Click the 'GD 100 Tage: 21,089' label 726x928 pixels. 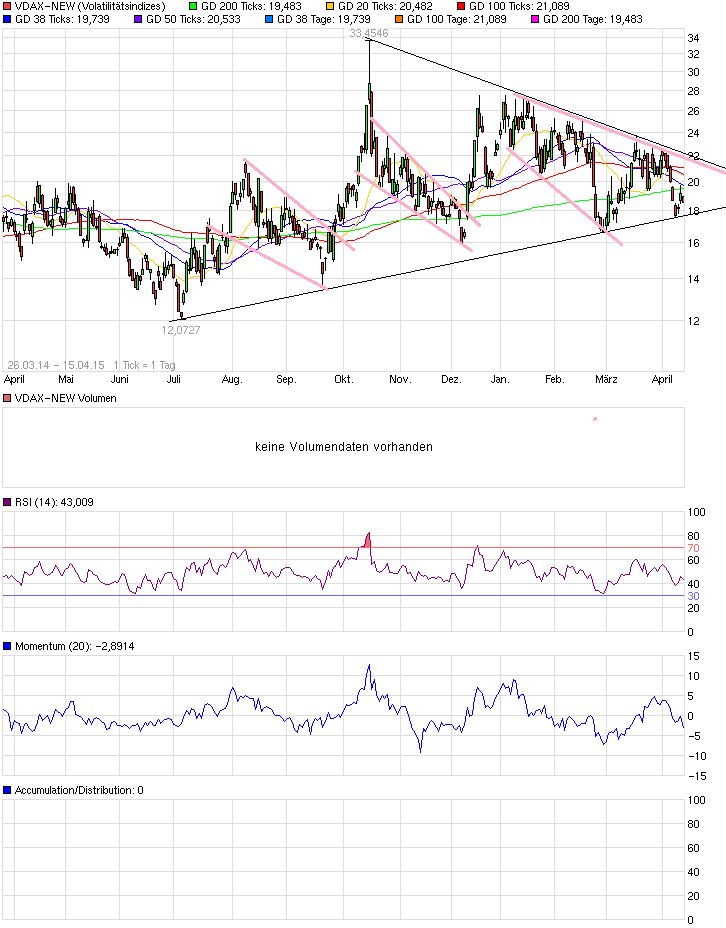point(457,20)
